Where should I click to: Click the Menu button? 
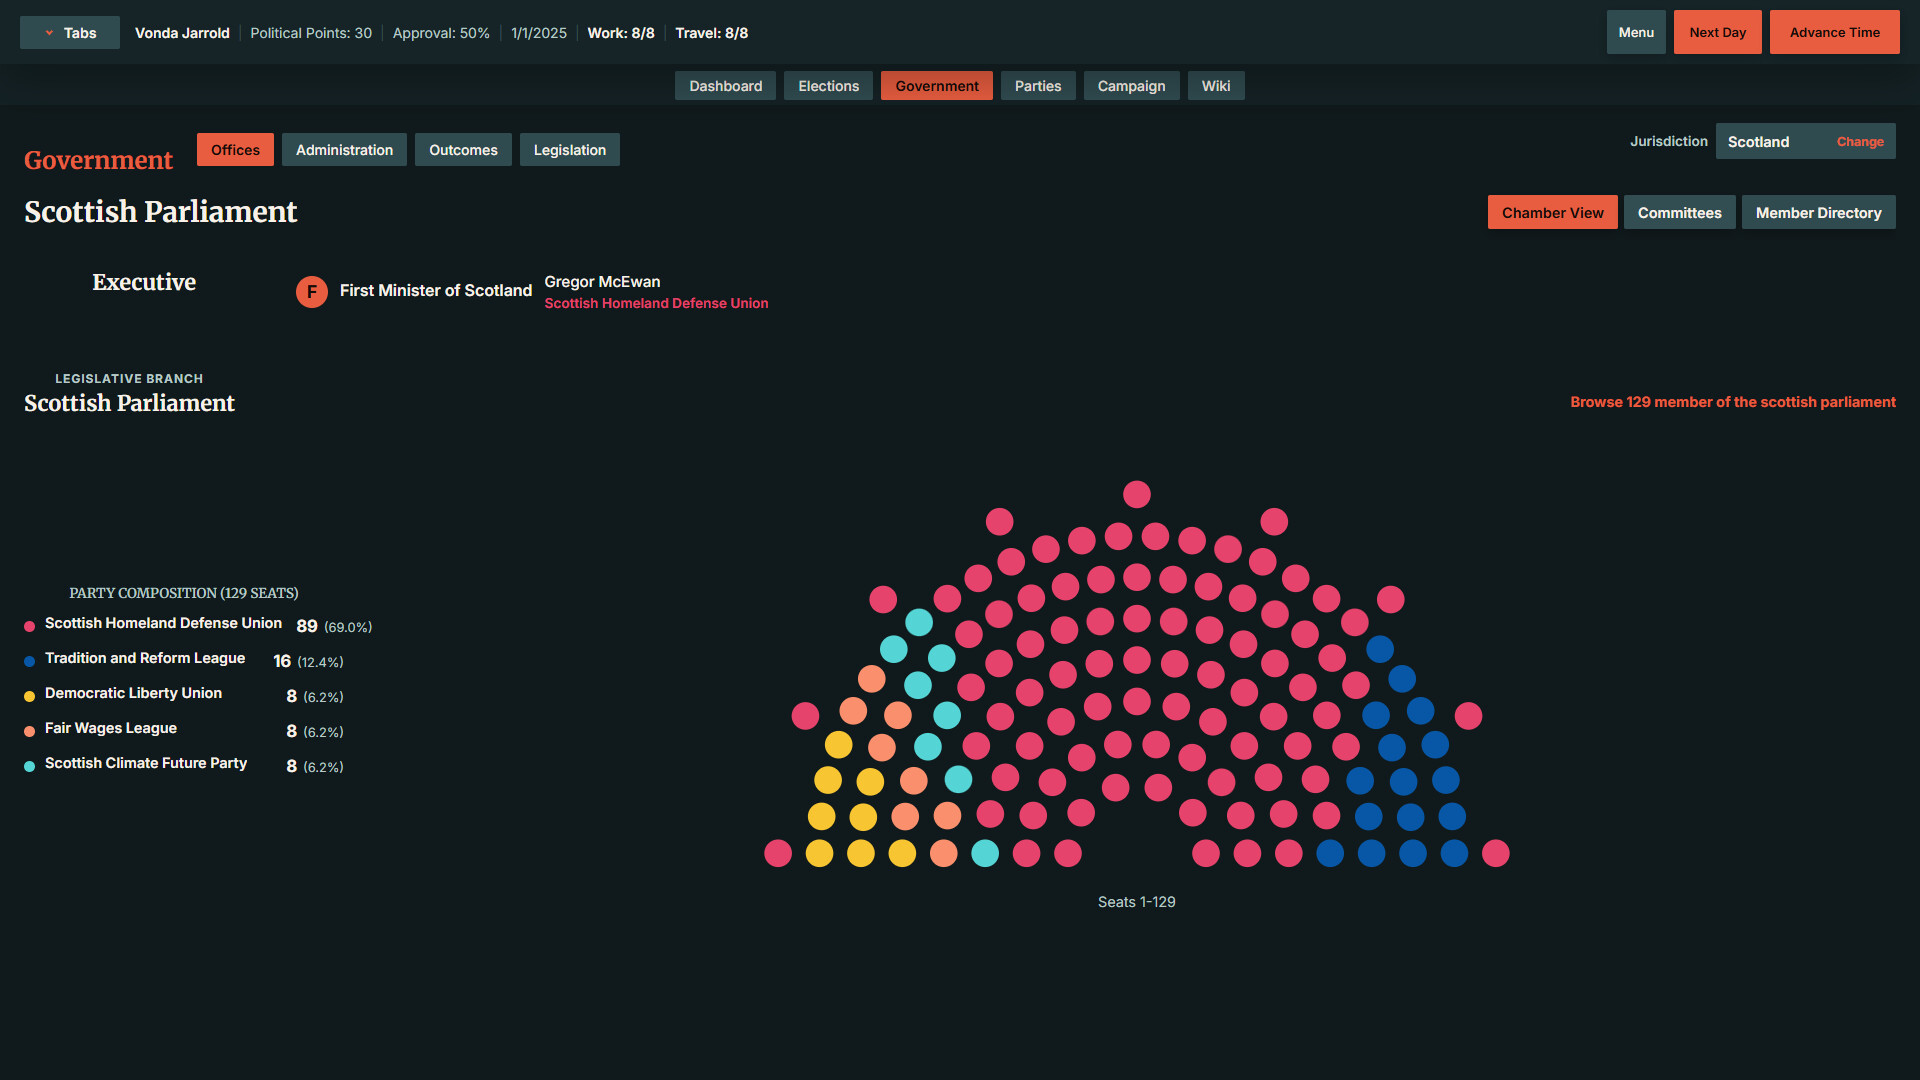point(1636,32)
